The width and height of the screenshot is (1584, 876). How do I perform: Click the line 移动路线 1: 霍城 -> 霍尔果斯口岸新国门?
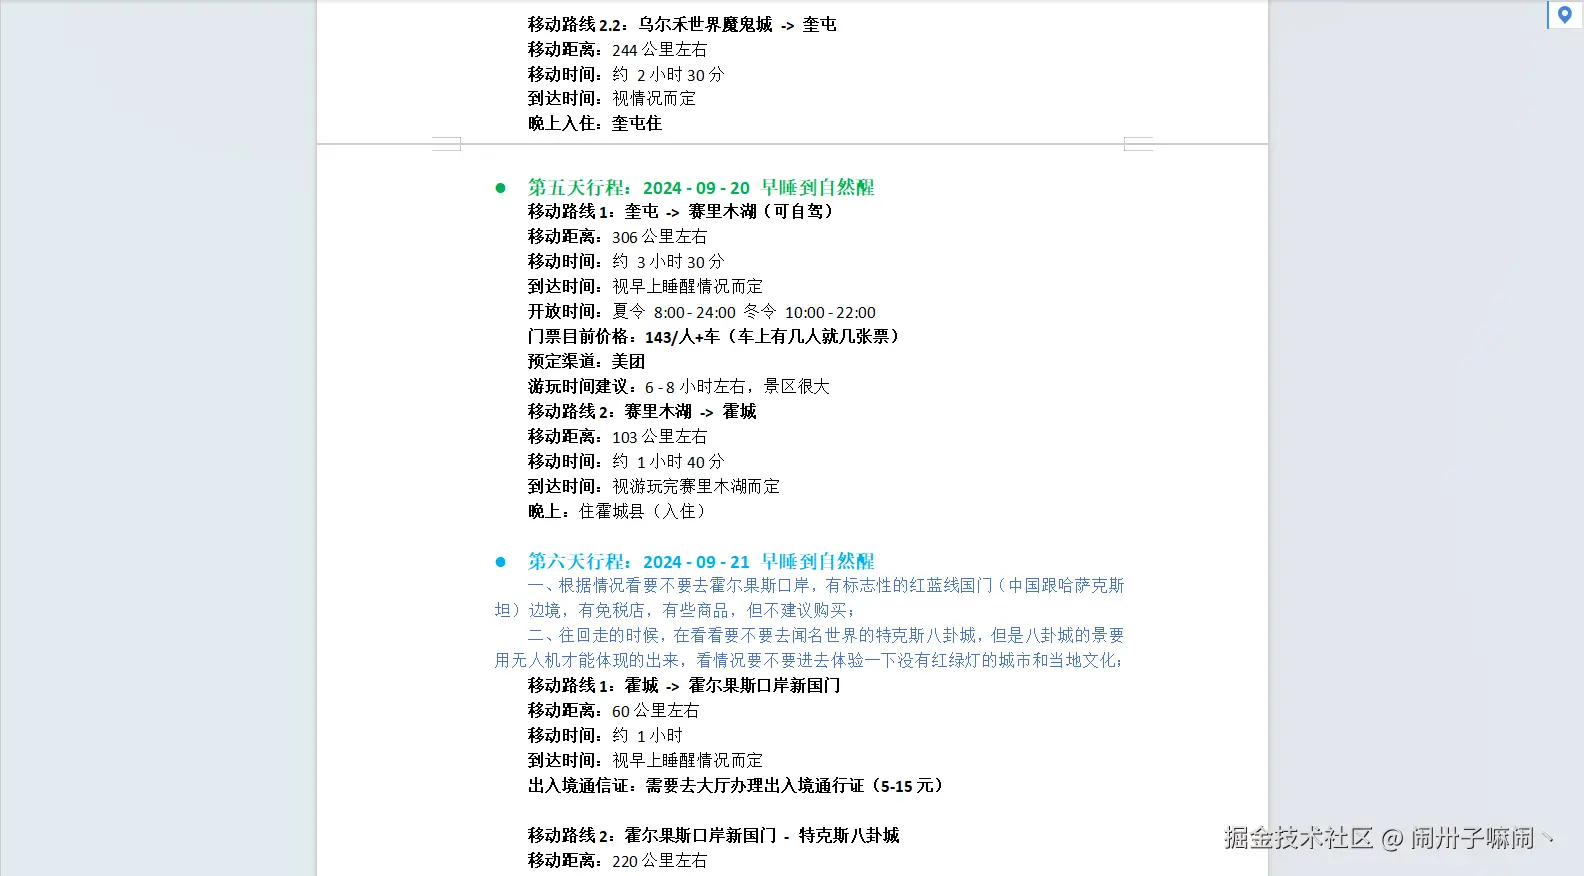click(x=684, y=685)
